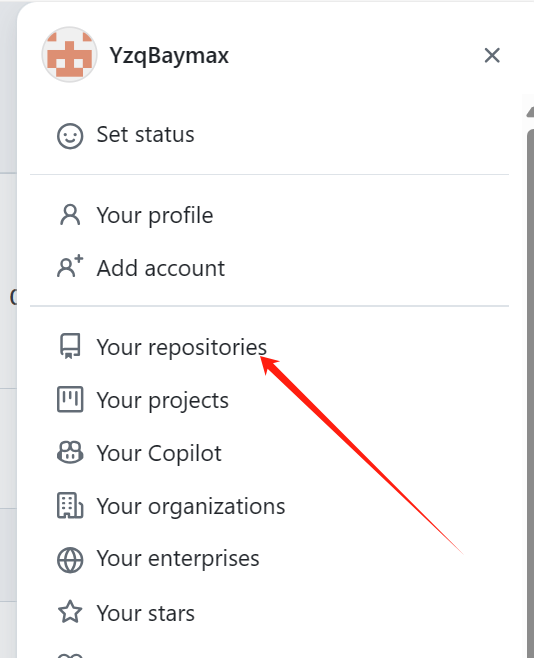Click the project board icon
This screenshot has height=658, width=534.
[x=70, y=399]
